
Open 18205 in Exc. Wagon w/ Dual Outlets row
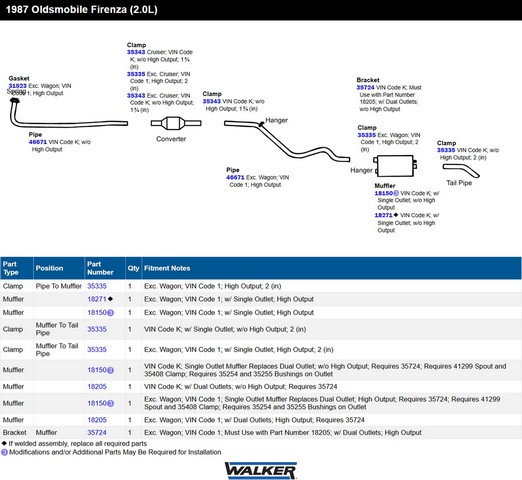[x=97, y=420]
